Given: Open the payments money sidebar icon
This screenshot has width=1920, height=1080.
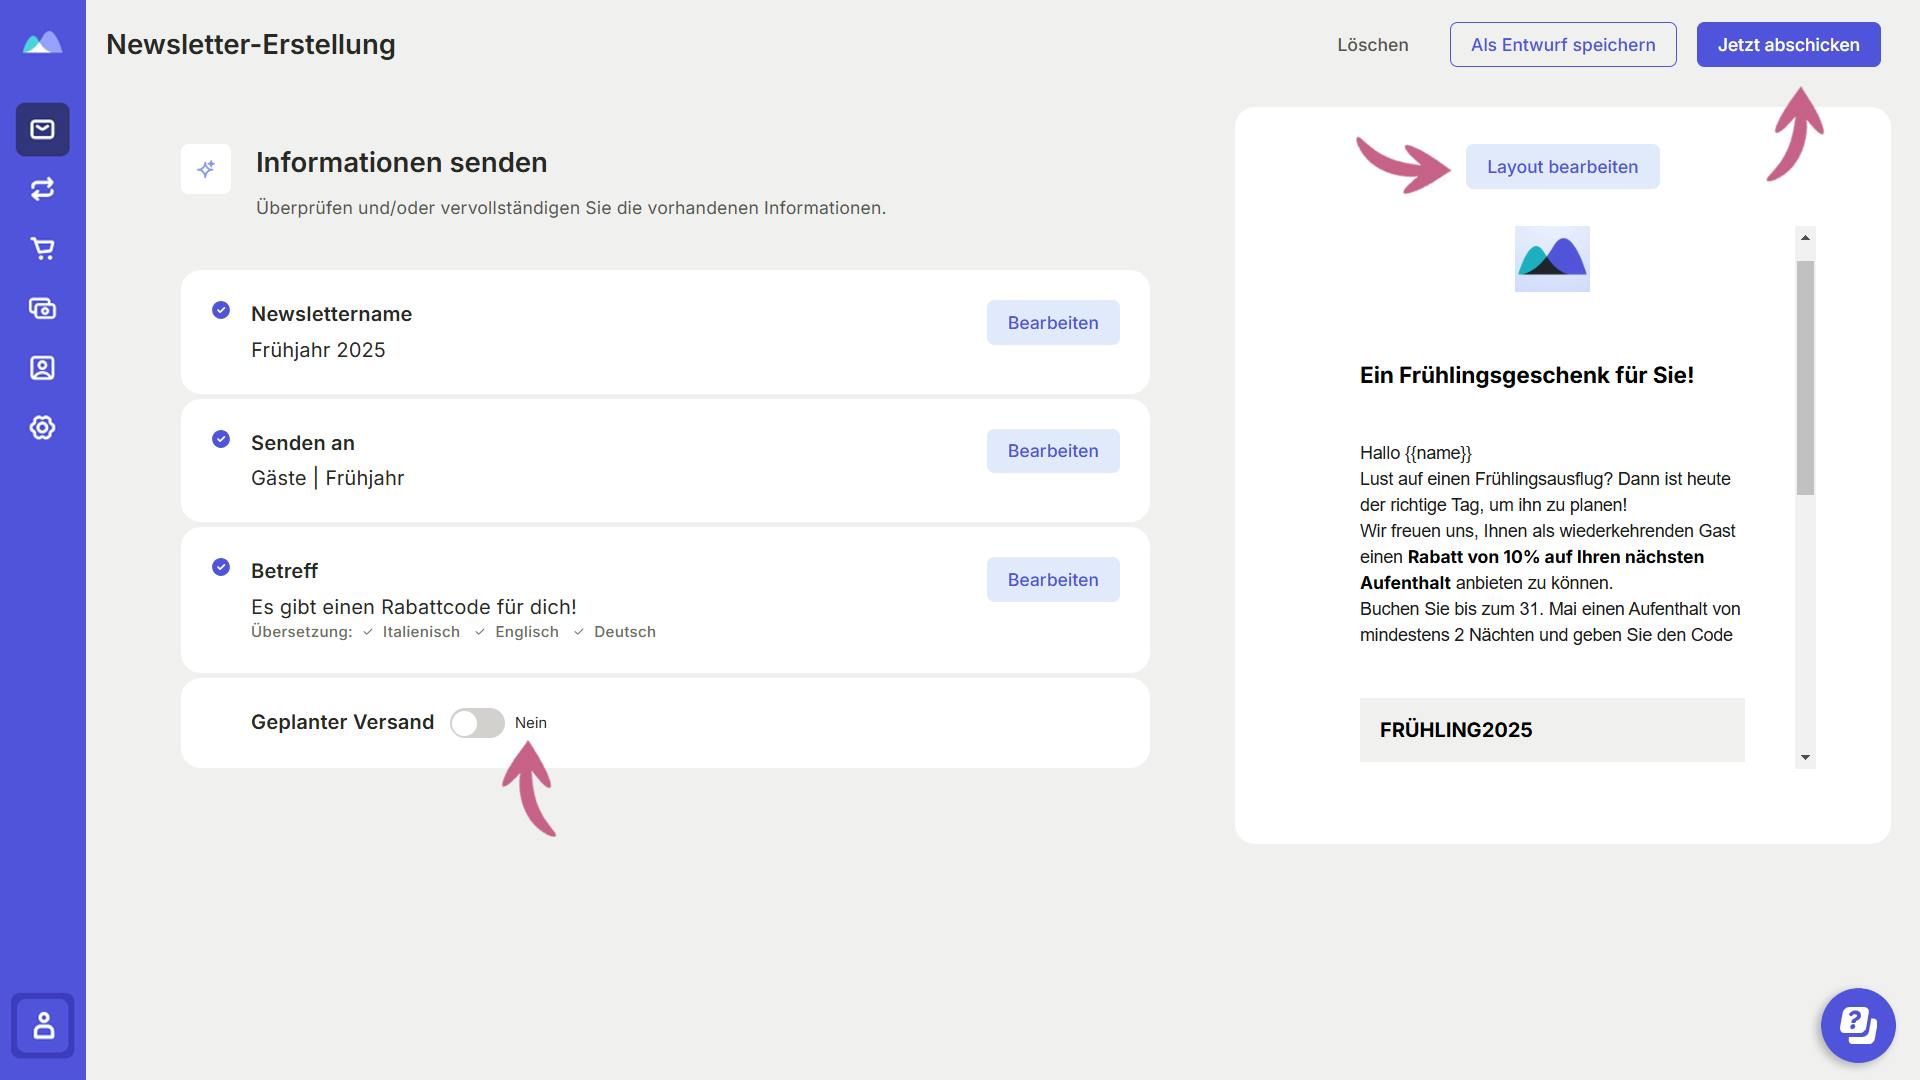Looking at the screenshot, I should pos(42,308).
